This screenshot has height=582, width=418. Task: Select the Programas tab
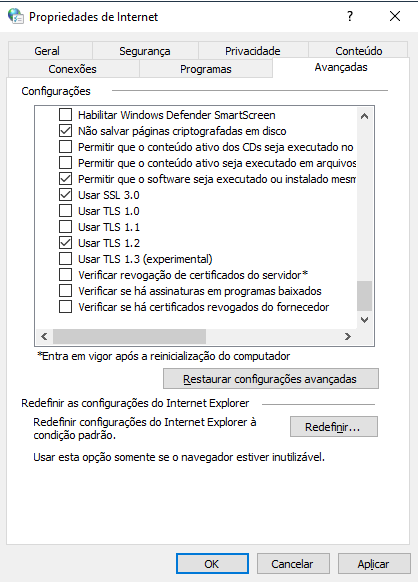[x=206, y=69]
